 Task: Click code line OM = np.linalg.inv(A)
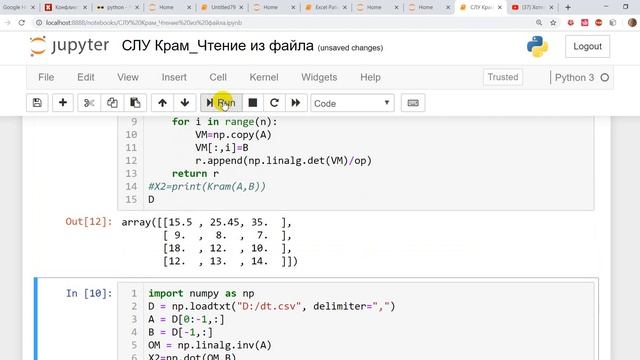click(x=210, y=345)
